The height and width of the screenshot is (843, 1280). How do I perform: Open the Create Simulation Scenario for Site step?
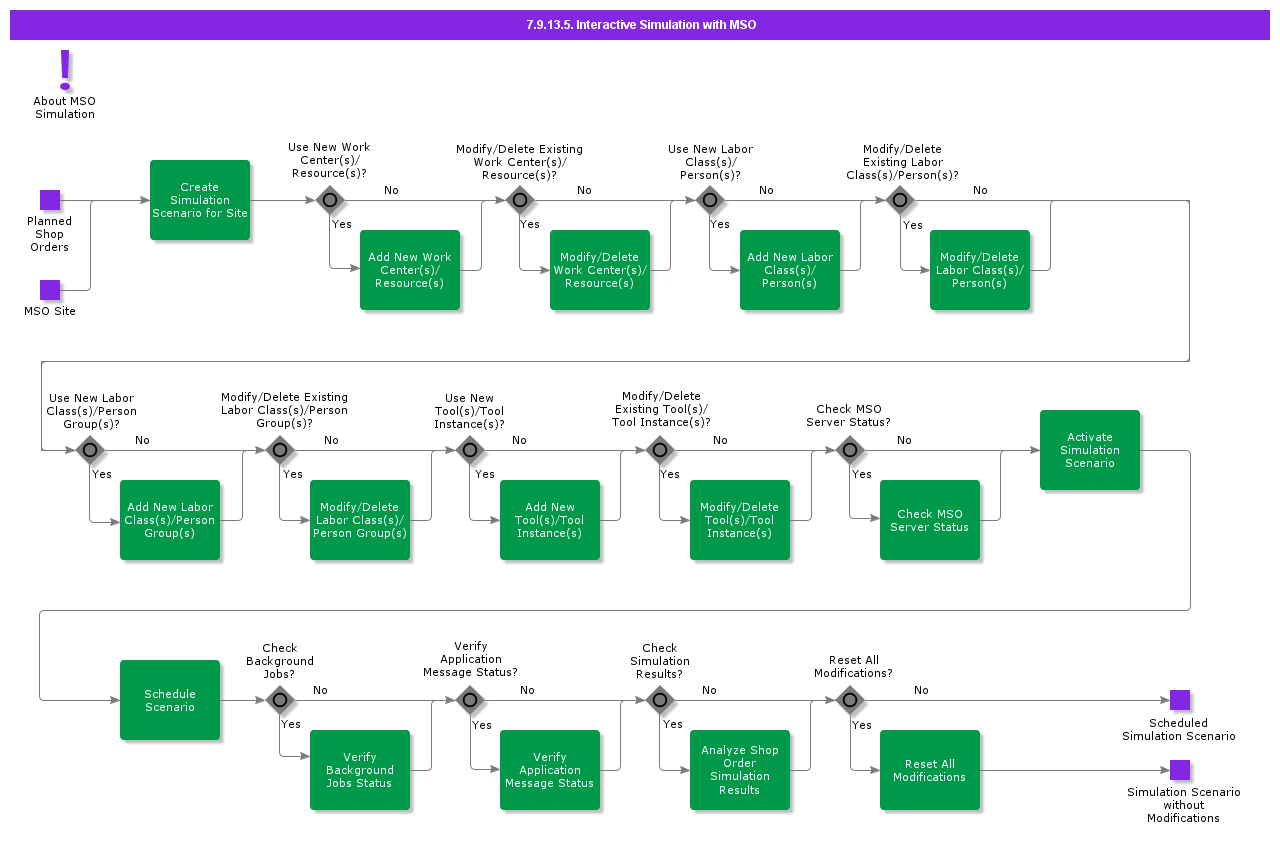point(199,200)
